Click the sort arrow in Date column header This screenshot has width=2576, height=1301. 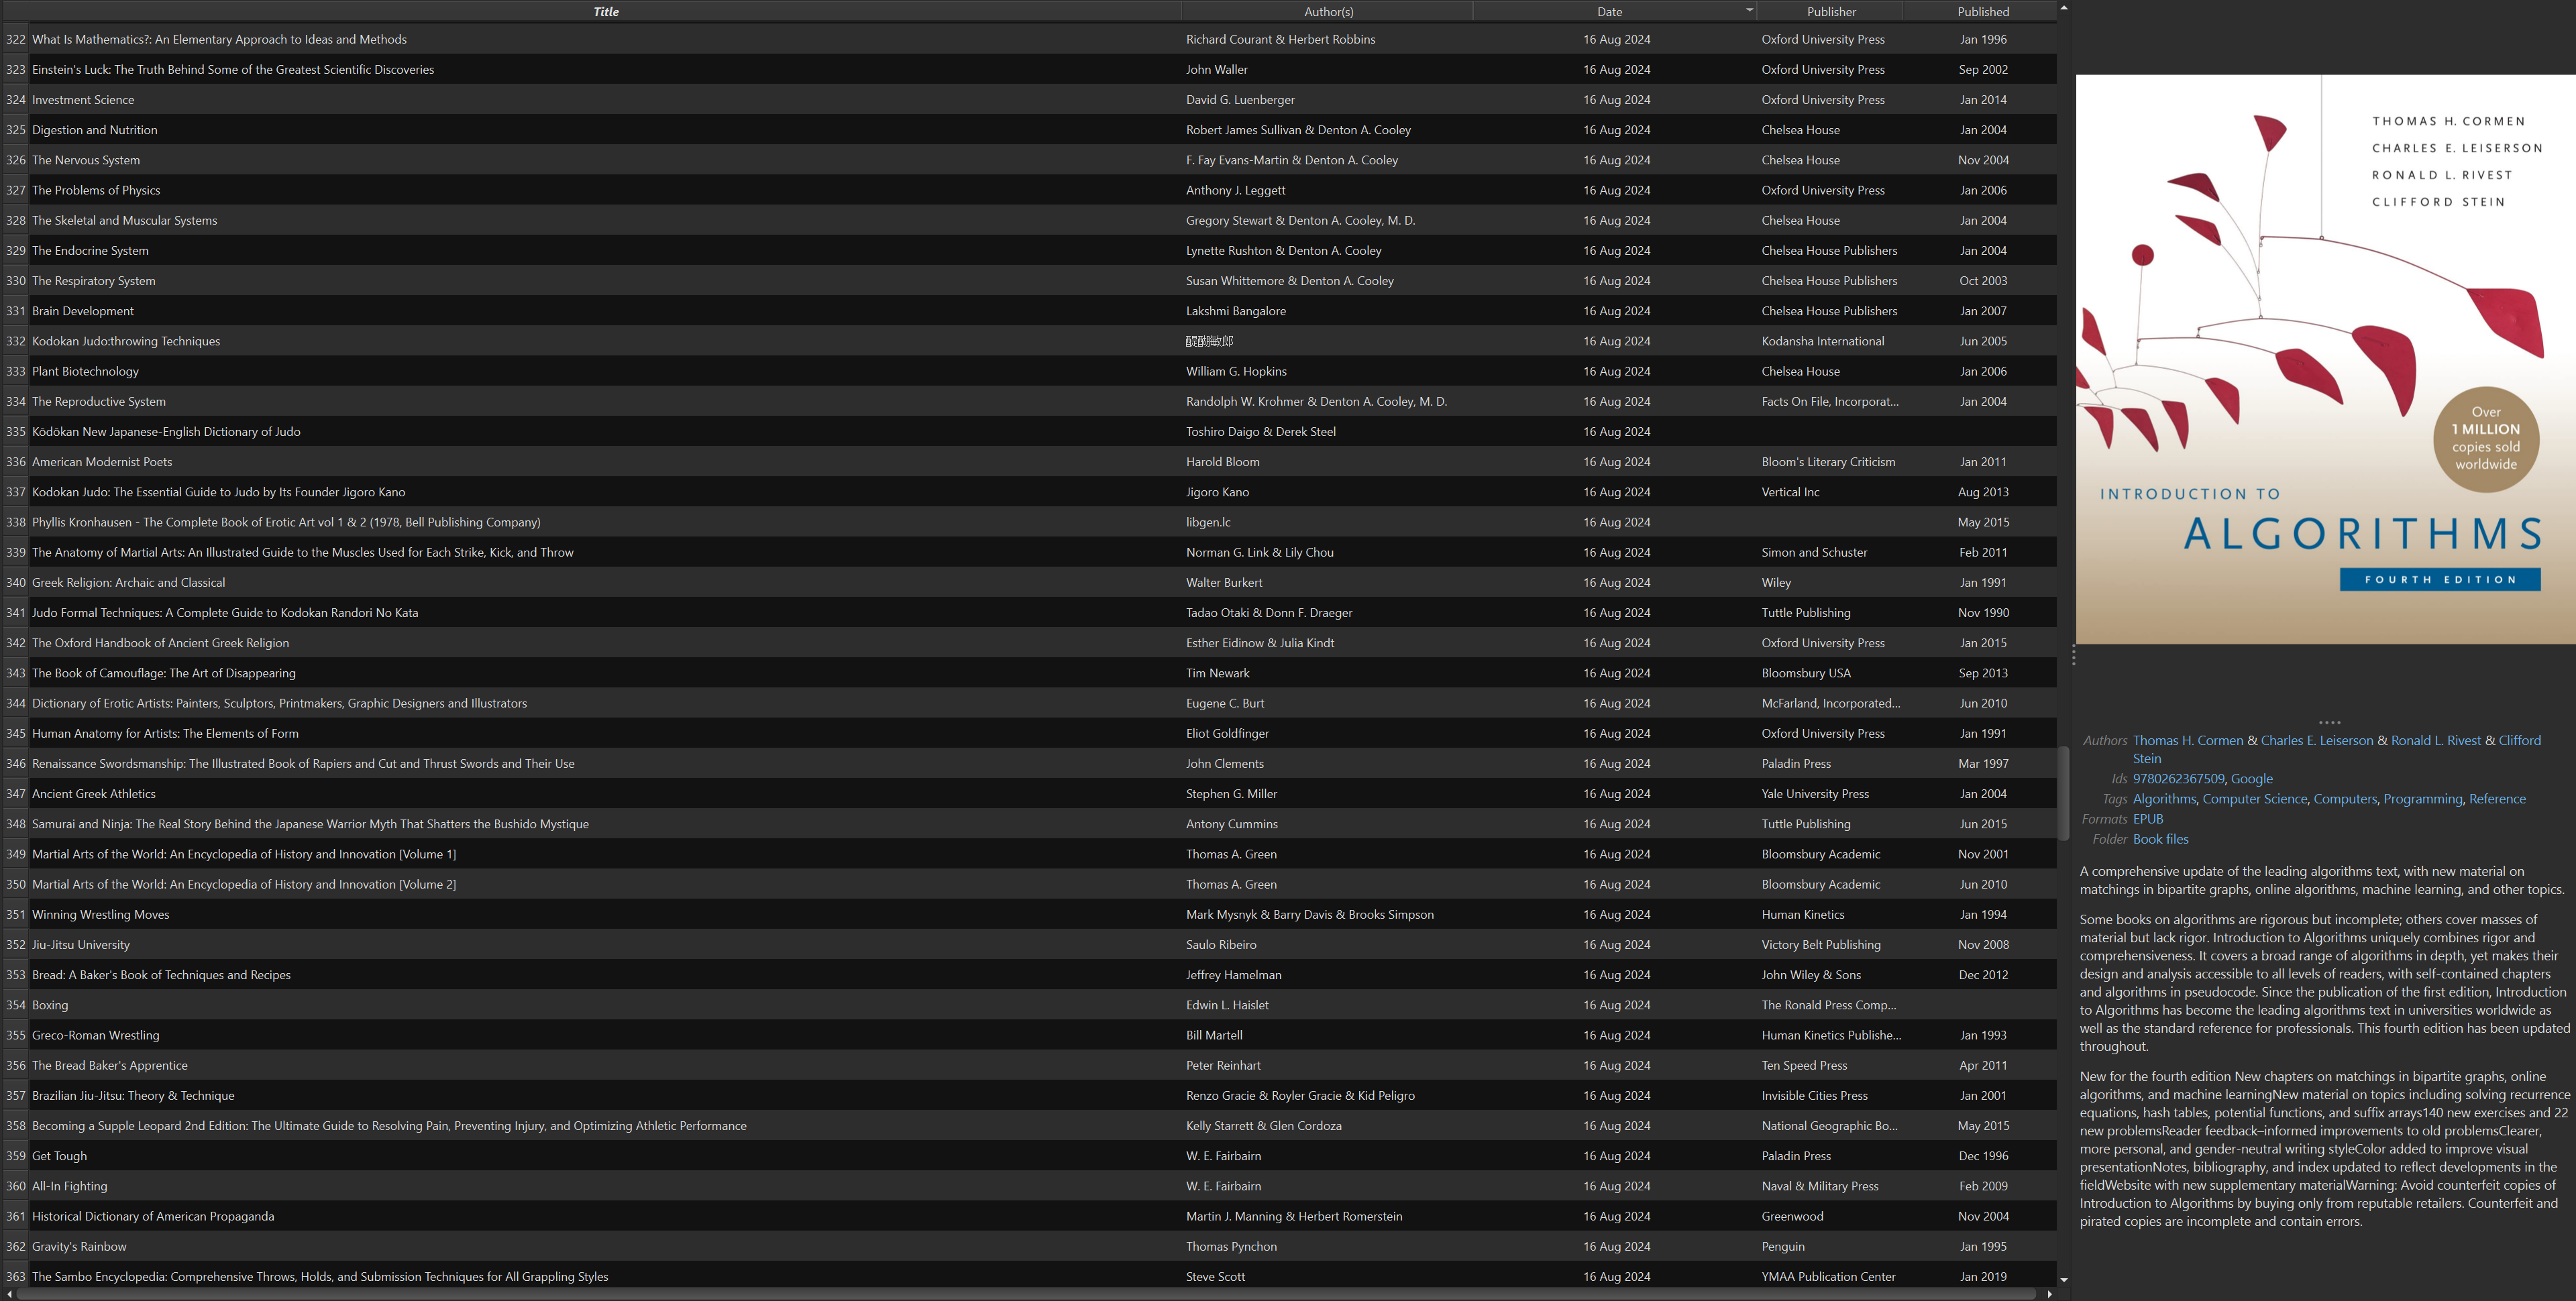(x=1749, y=11)
